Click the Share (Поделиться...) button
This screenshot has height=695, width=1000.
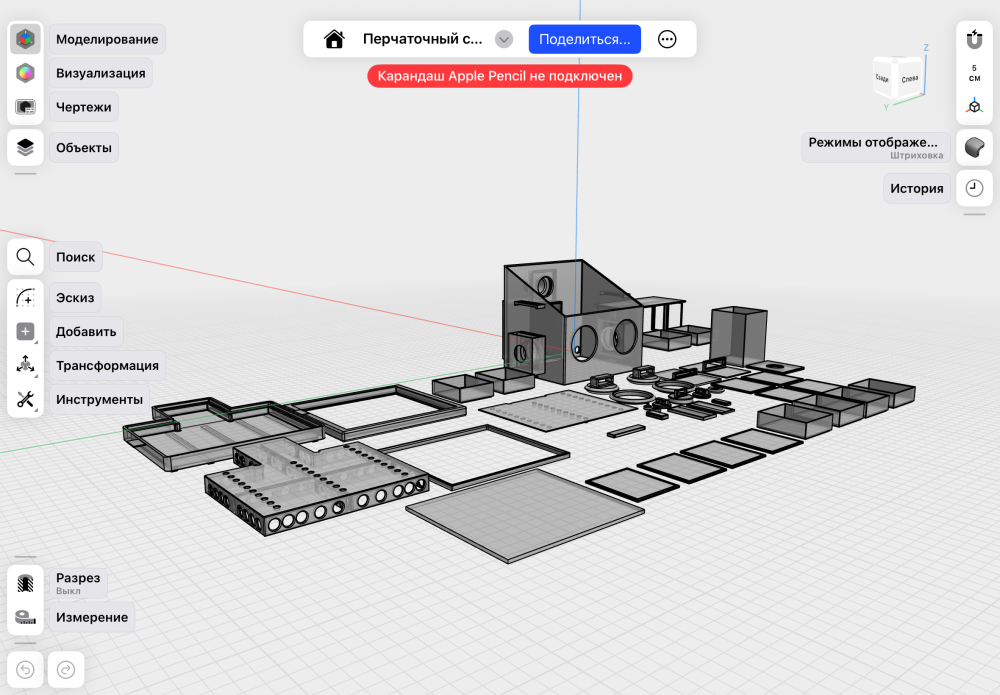pos(584,39)
